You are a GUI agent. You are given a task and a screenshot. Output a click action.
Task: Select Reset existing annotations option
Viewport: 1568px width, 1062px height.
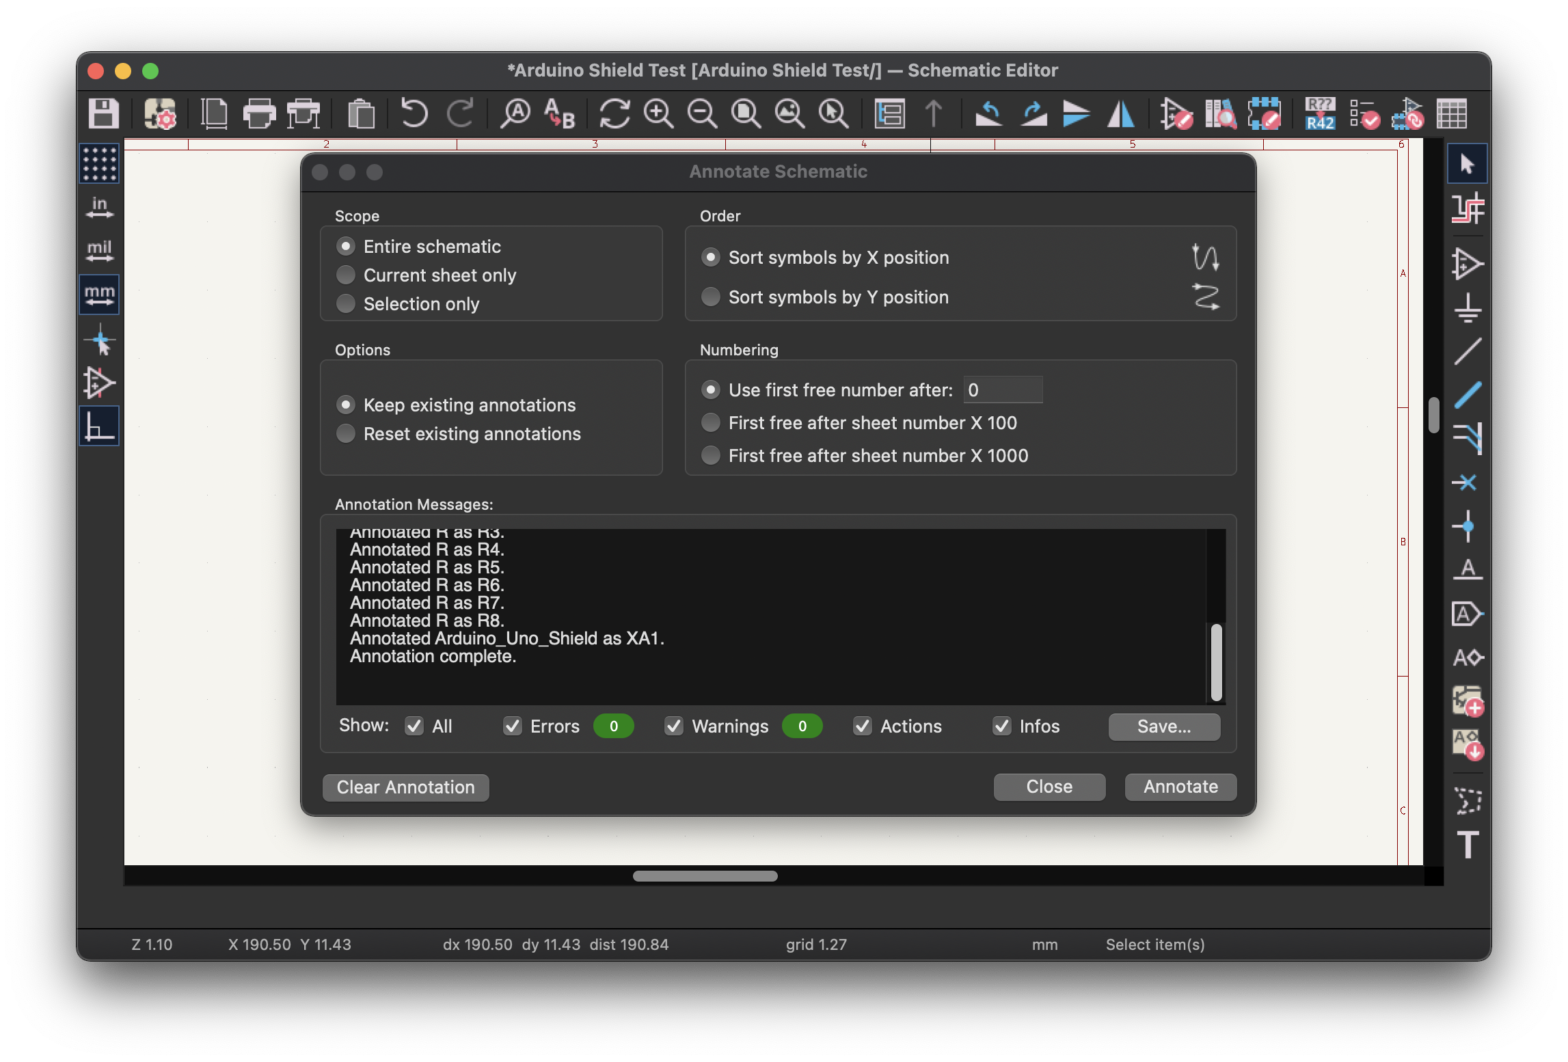coord(346,434)
